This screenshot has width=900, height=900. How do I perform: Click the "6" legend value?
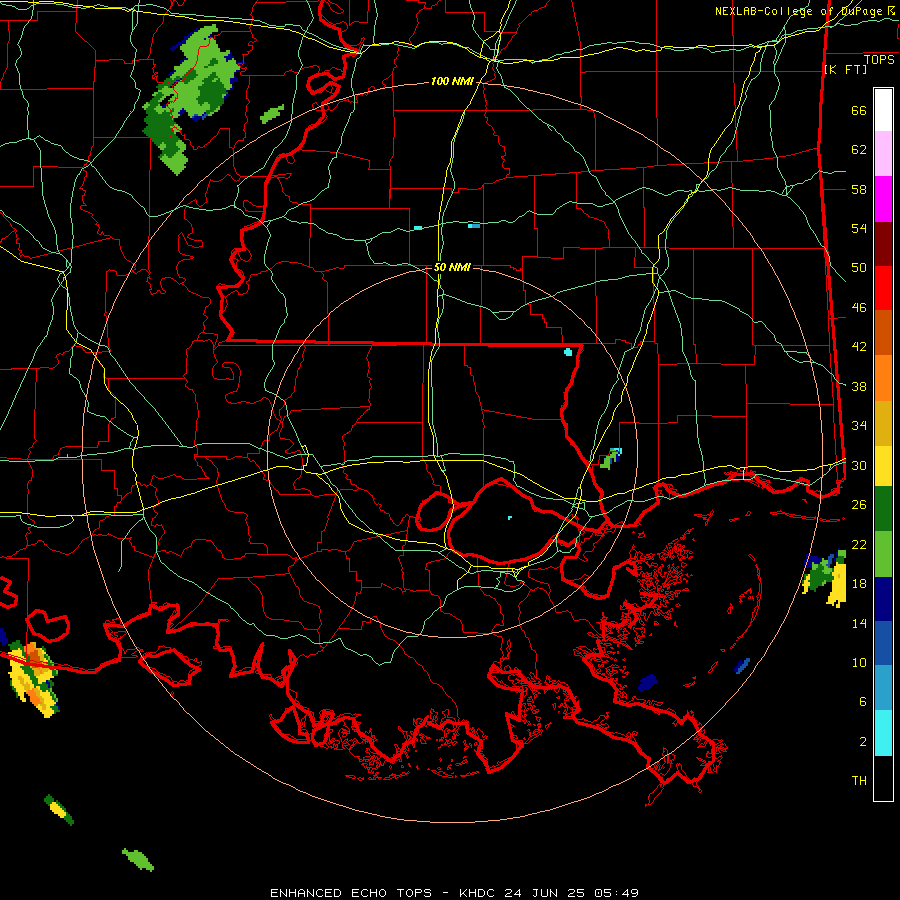[x=863, y=702]
